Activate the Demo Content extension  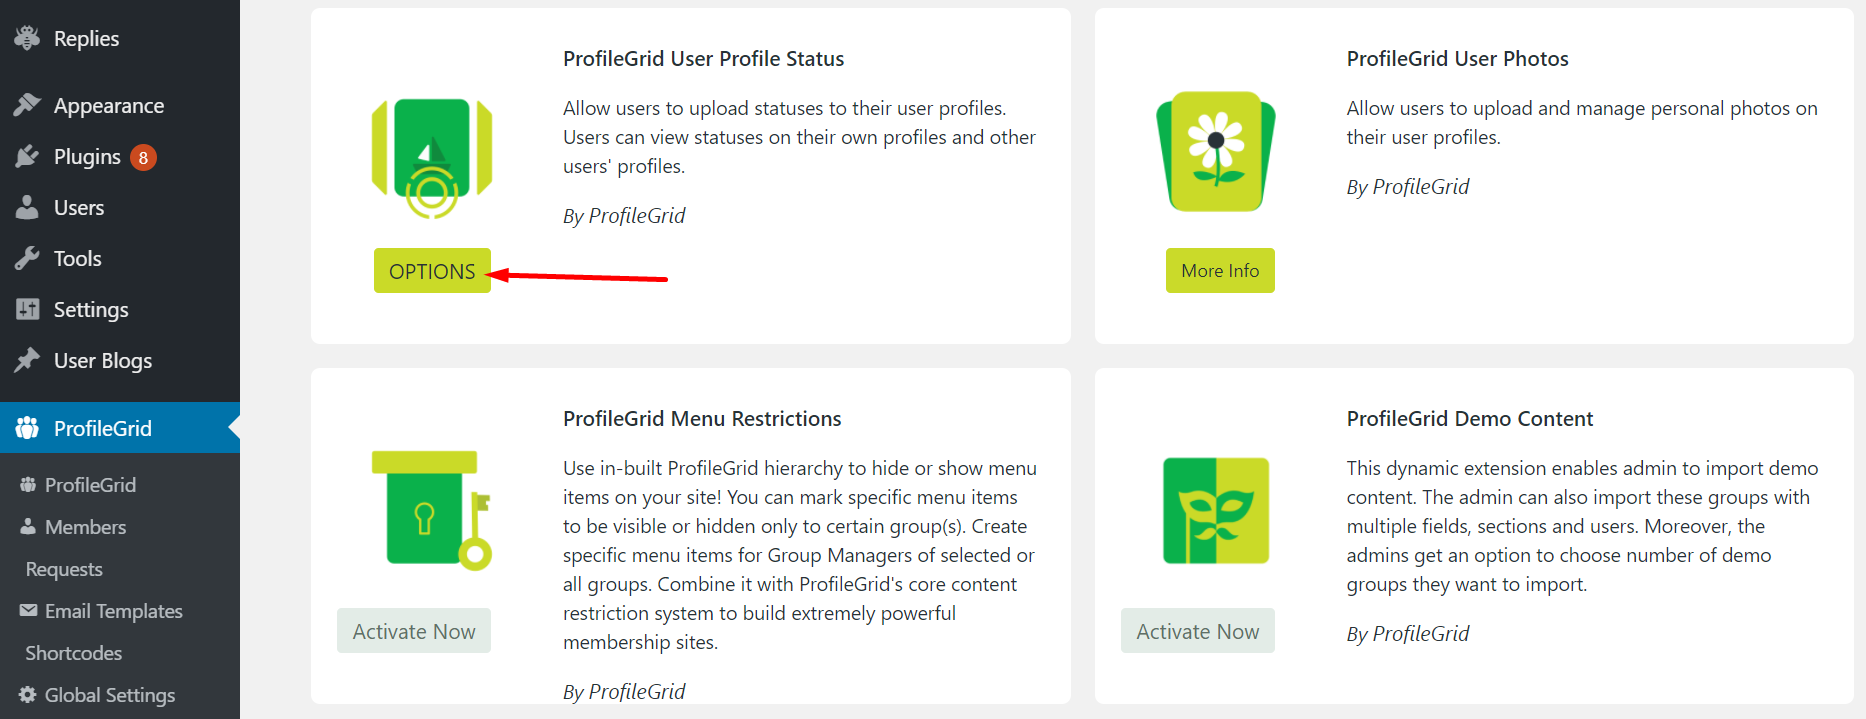(1197, 630)
